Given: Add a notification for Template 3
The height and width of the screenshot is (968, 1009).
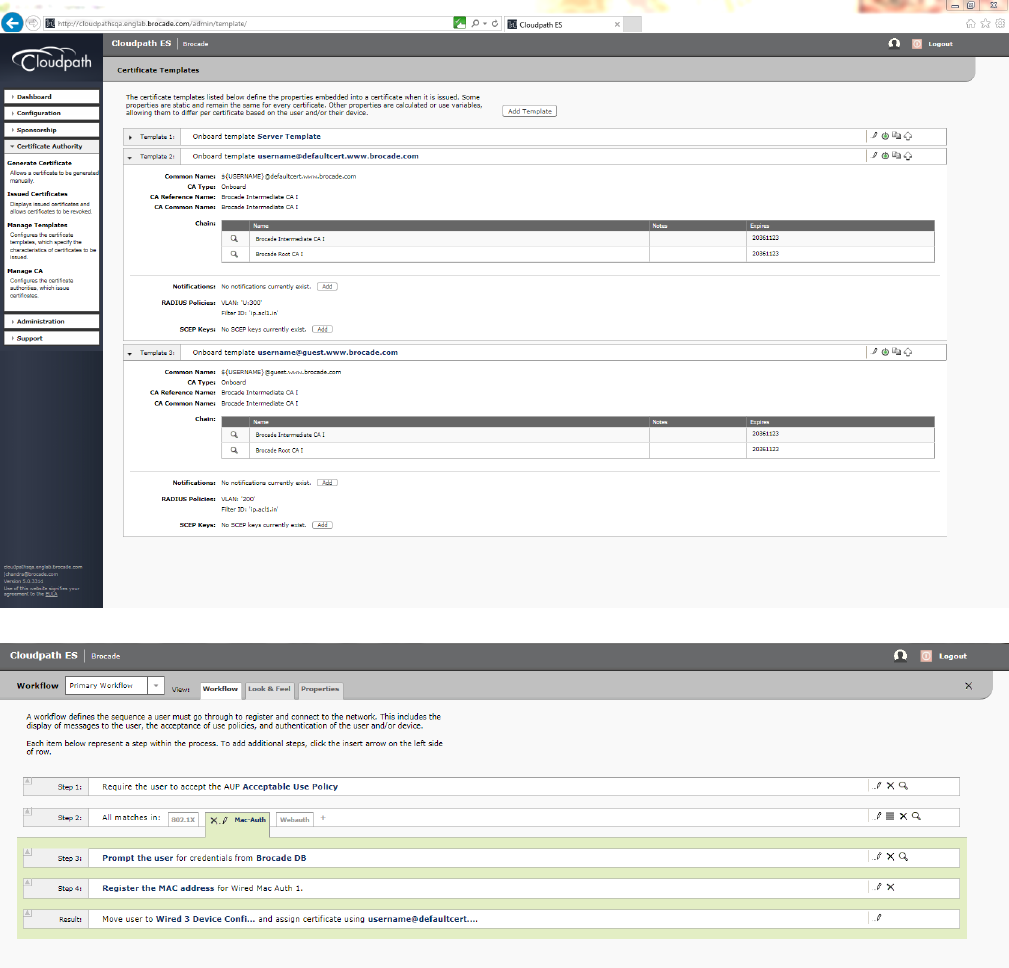Looking at the screenshot, I should [327, 483].
